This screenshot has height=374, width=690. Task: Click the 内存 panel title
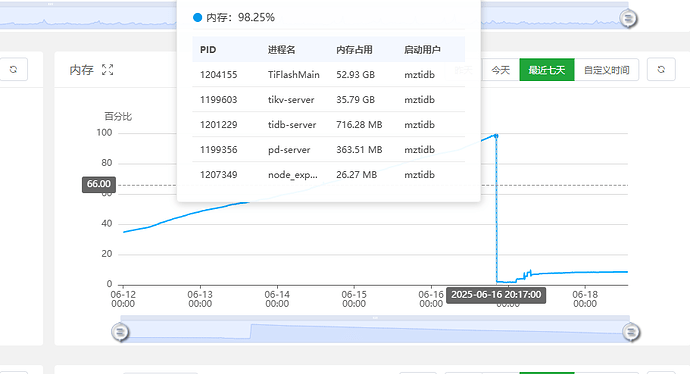point(81,70)
